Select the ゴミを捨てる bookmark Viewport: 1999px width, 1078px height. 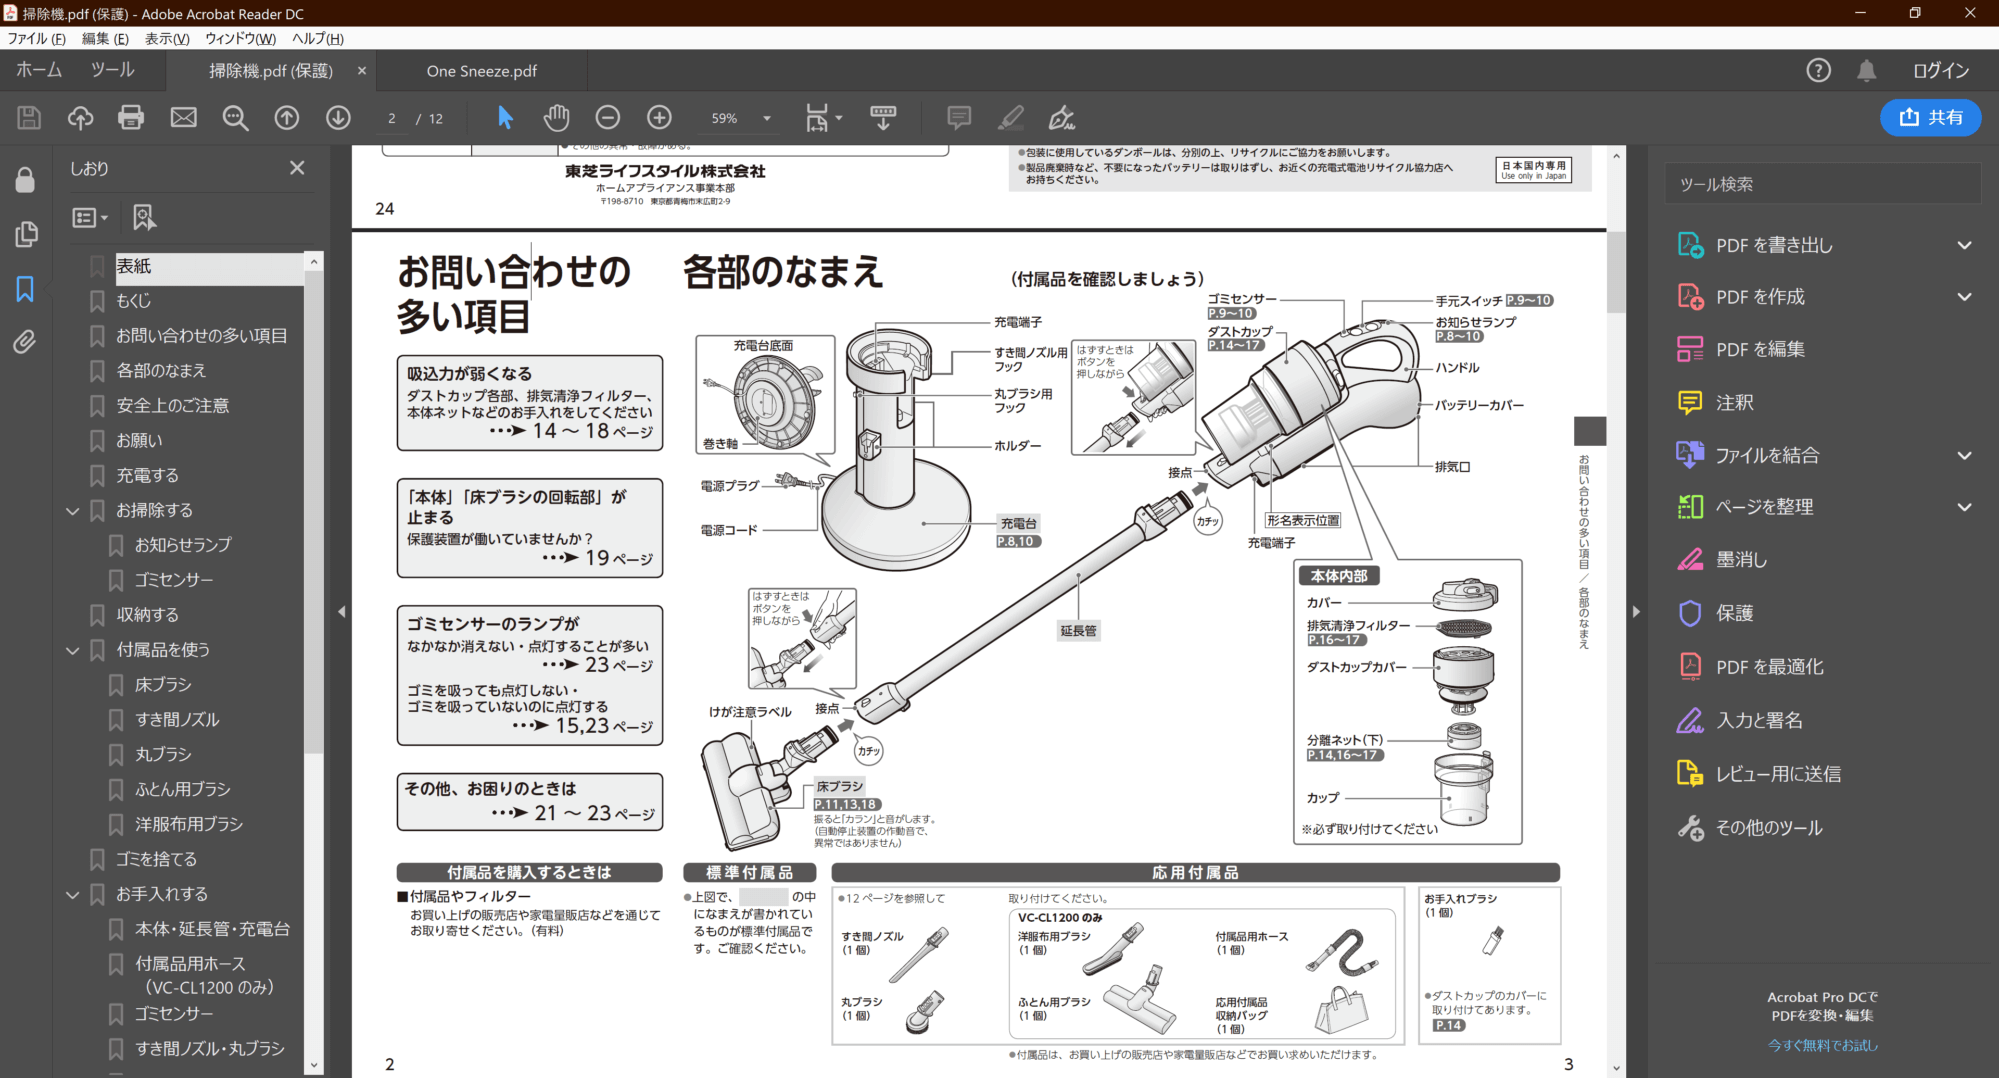pos(156,859)
